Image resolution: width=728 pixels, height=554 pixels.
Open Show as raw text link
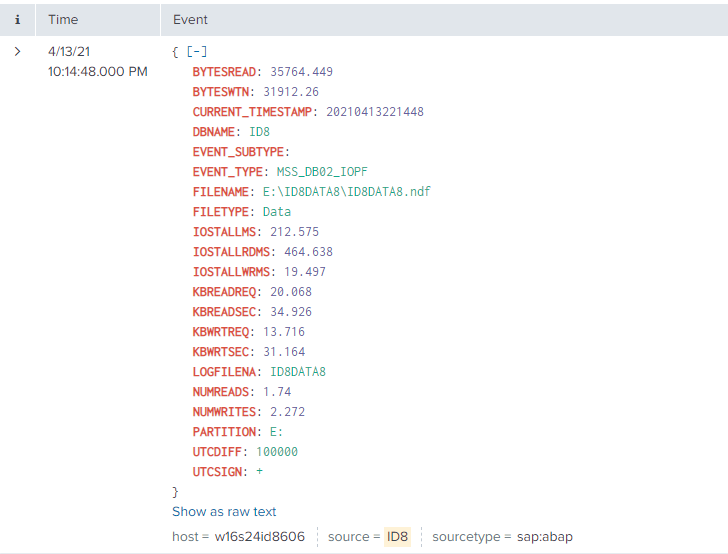224,511
